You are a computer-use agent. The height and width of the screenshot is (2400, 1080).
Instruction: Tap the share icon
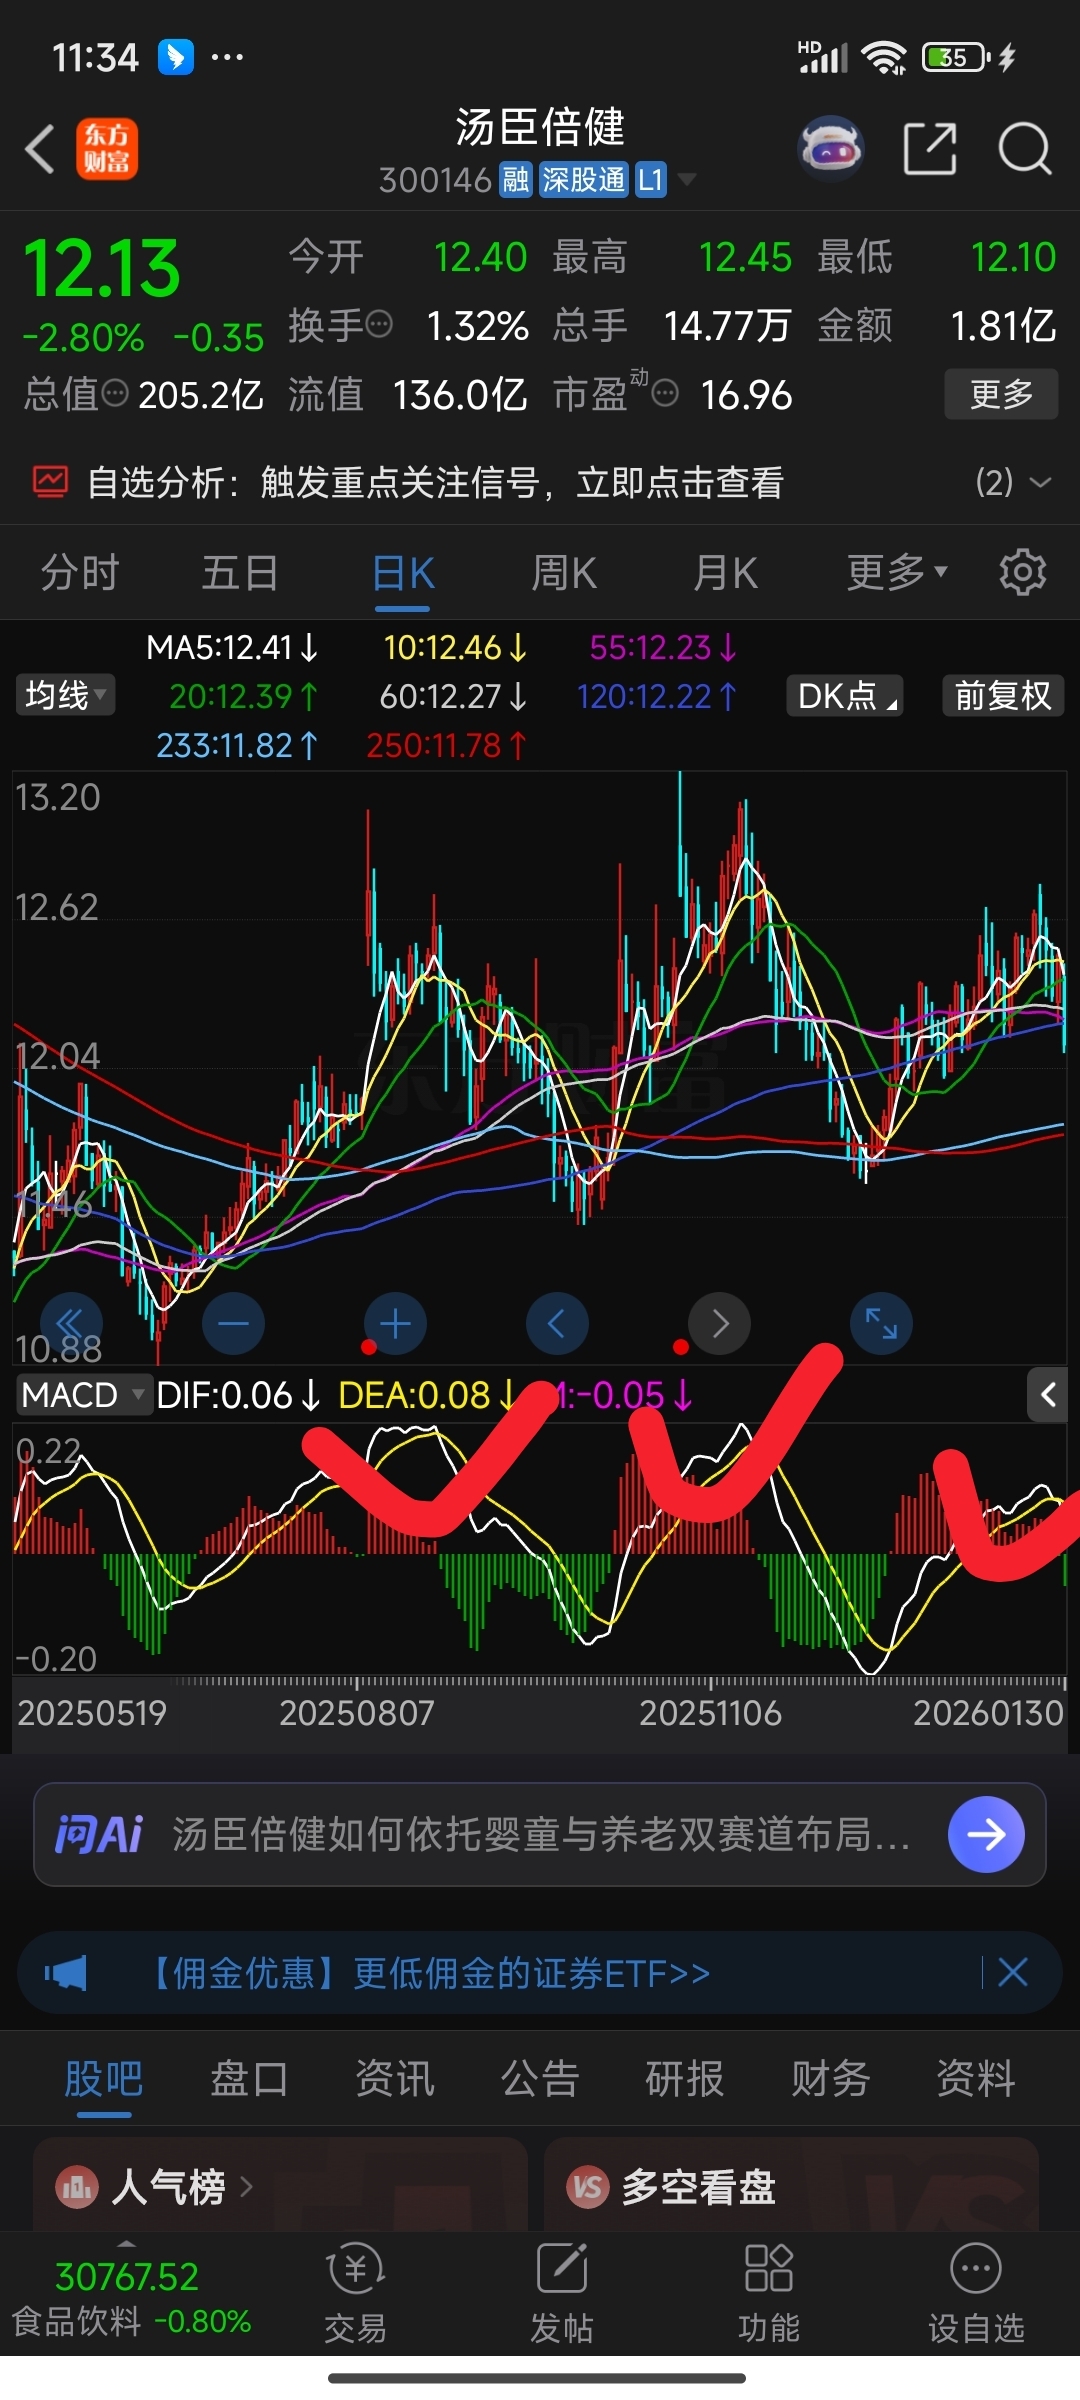(x=930, y=149)
